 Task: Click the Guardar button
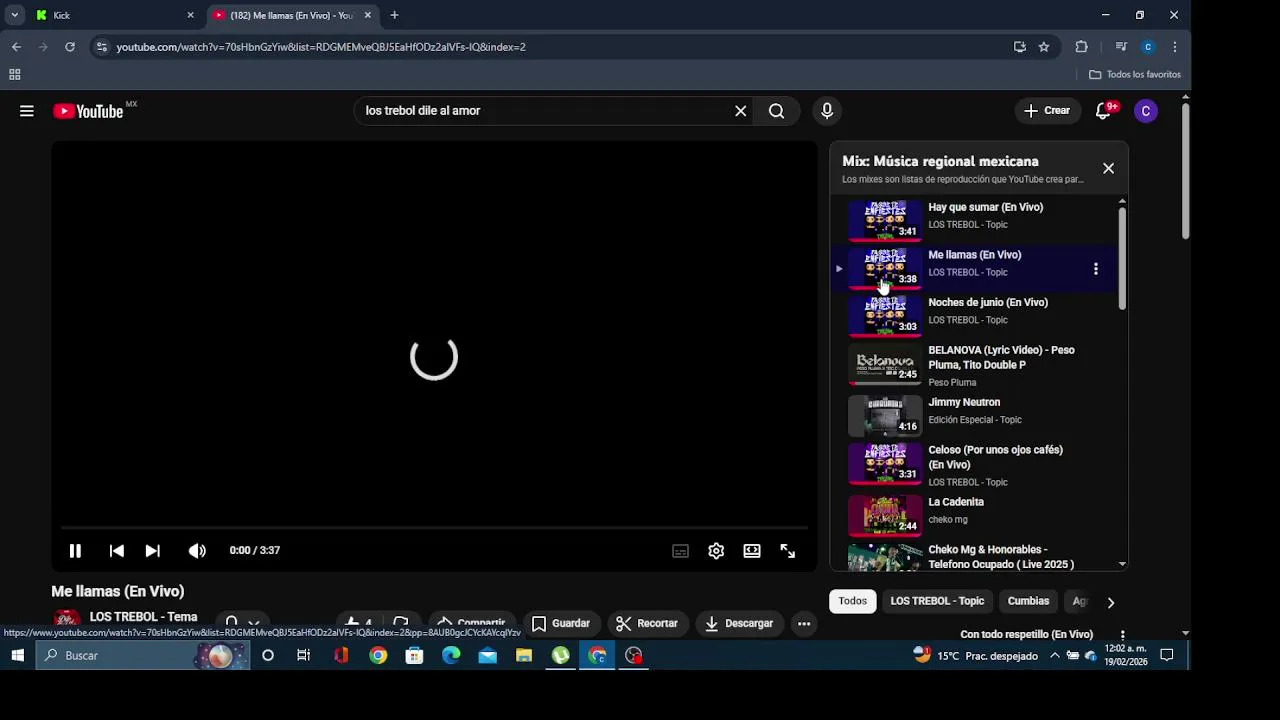point(561,623)
